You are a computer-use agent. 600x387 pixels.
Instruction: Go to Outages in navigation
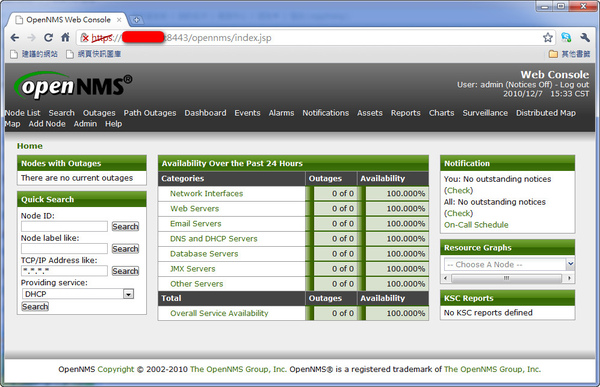point(99,113)
